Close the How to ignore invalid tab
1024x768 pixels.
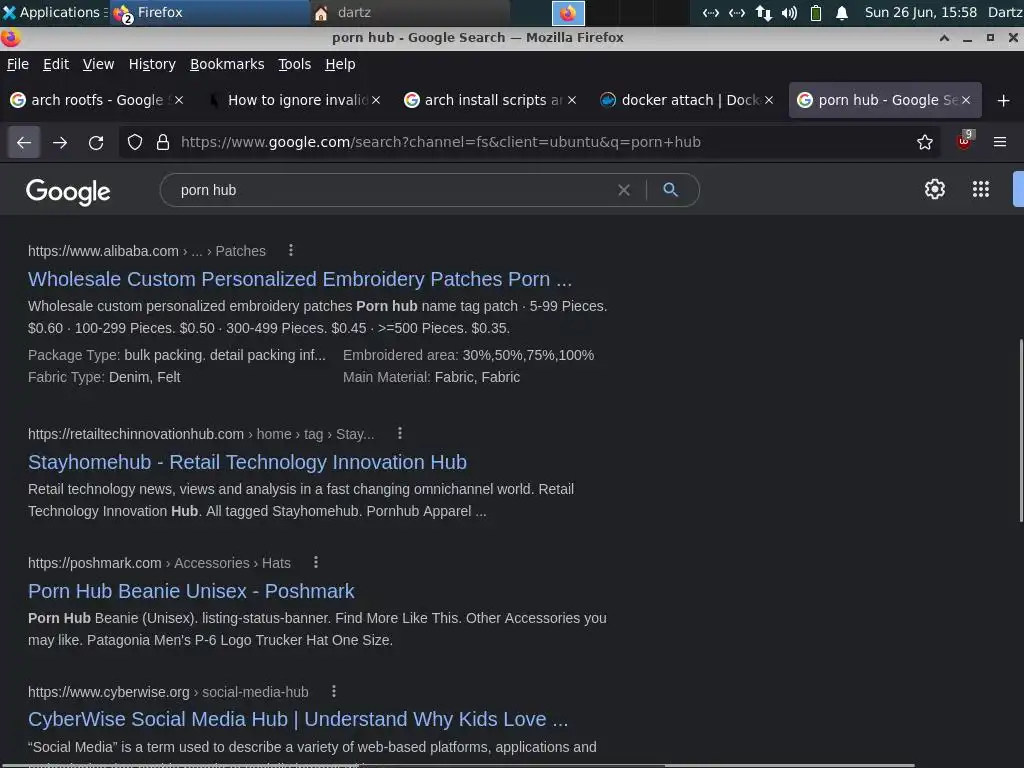coord(376,100)
